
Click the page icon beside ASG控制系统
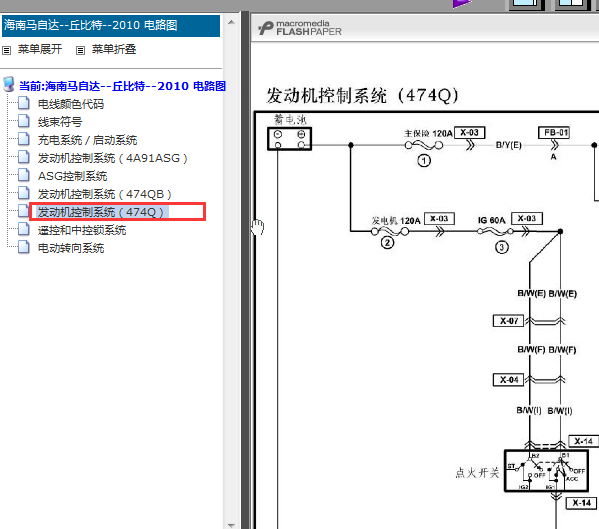point(24,175)
